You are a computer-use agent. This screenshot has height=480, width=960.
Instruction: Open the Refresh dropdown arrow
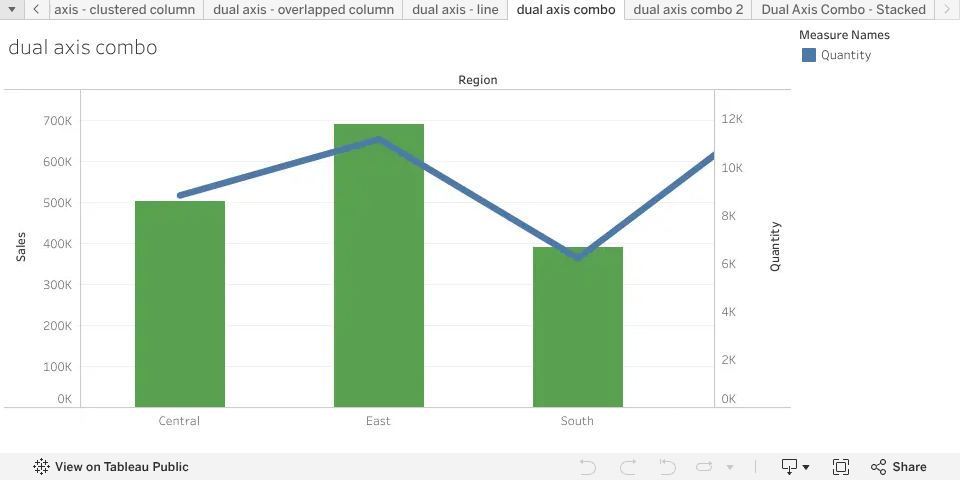point(729,468)
